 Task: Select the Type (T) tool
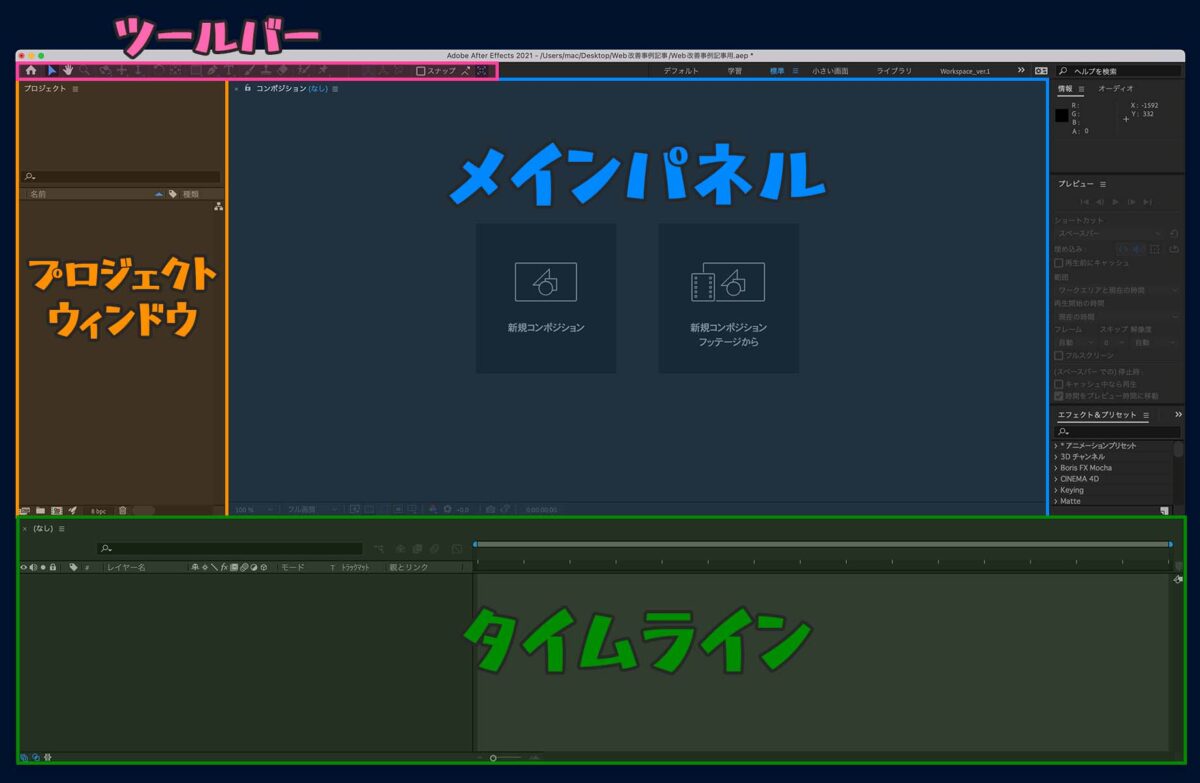click(228, 71)
